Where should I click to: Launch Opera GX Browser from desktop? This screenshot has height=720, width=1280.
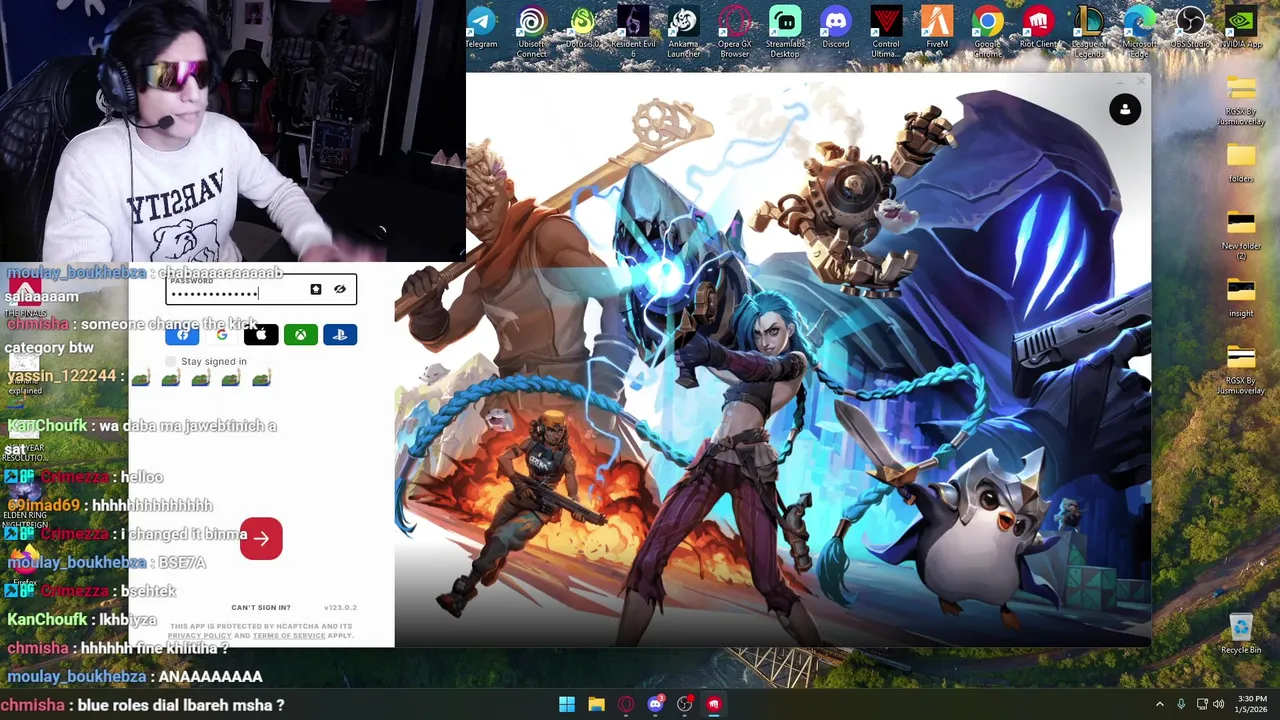click(735, 32)
